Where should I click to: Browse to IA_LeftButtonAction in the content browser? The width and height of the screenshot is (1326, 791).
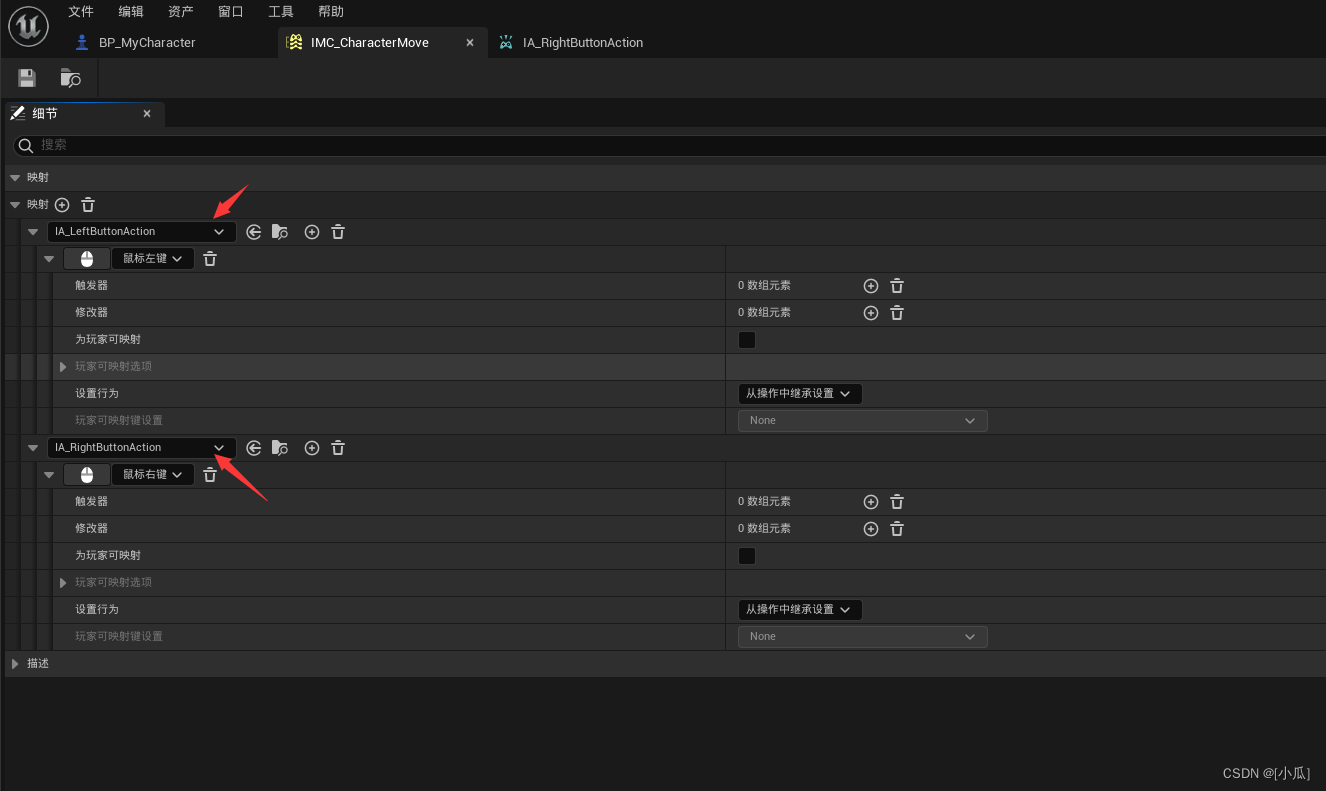coord(280,232)
